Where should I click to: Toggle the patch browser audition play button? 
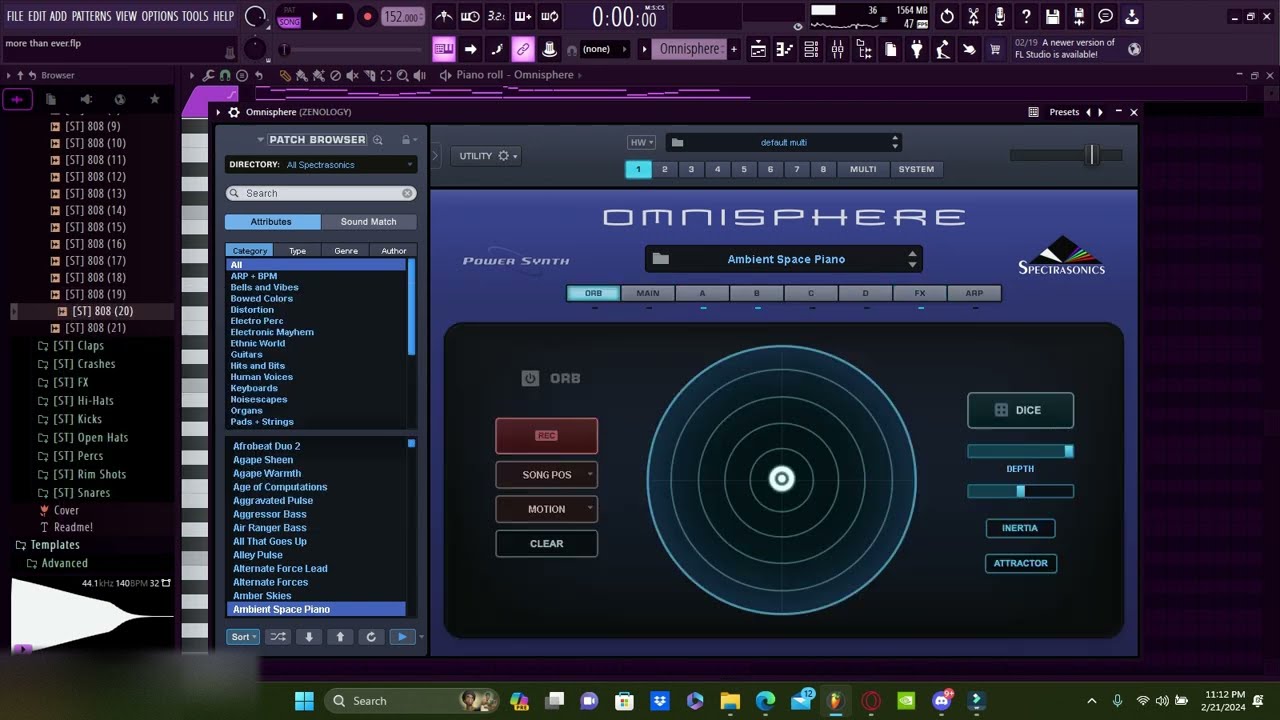tap(402, 637)
